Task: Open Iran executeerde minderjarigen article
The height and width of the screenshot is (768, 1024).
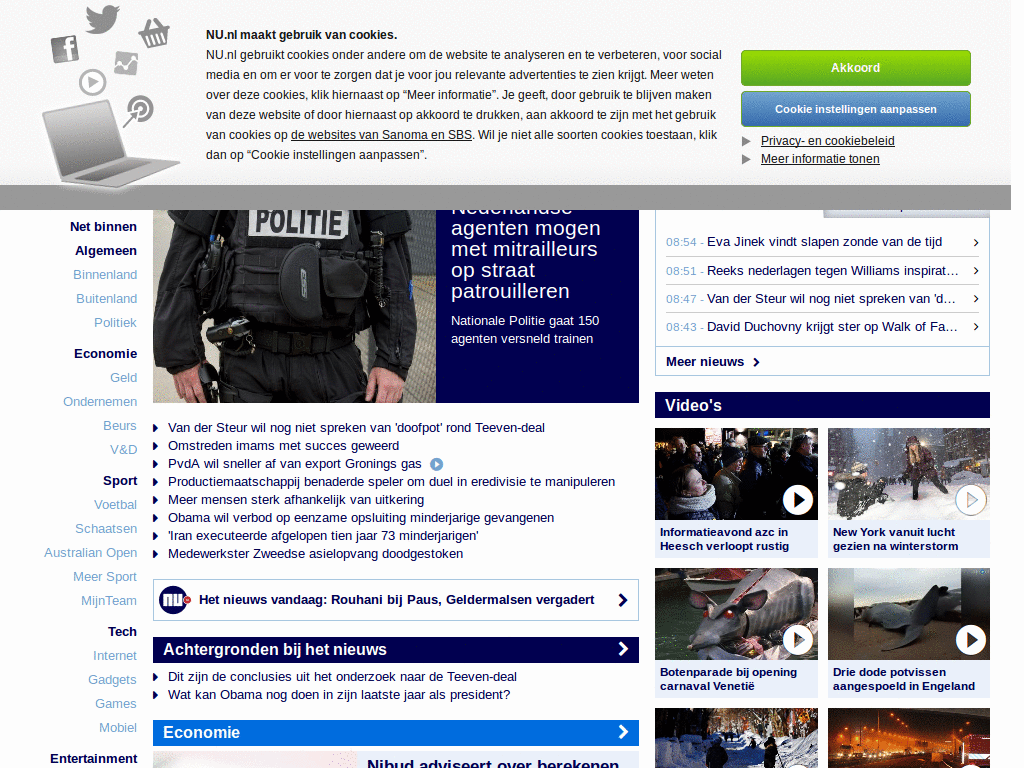Action: [x=323, y=536]
